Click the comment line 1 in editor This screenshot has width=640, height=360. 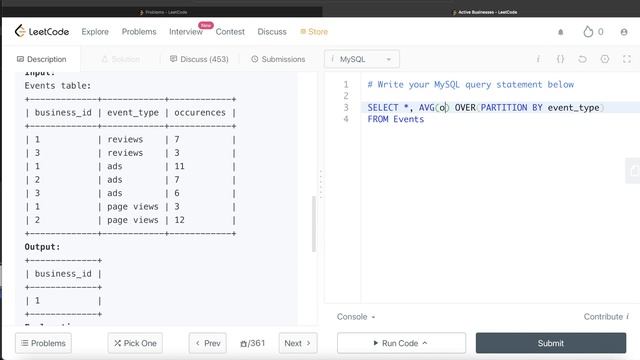tap(470, 84)
